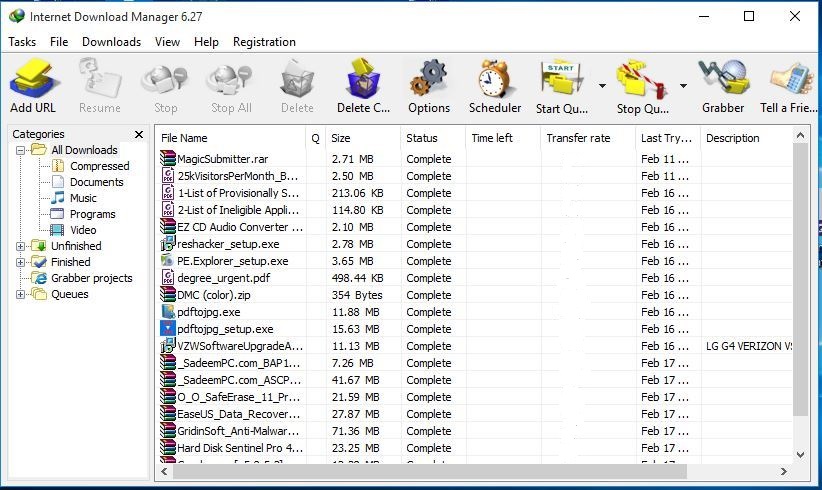Select the Hard Disk Sentinel Pro row
This screenshot has height=490, width=822.
click(474, 448)
